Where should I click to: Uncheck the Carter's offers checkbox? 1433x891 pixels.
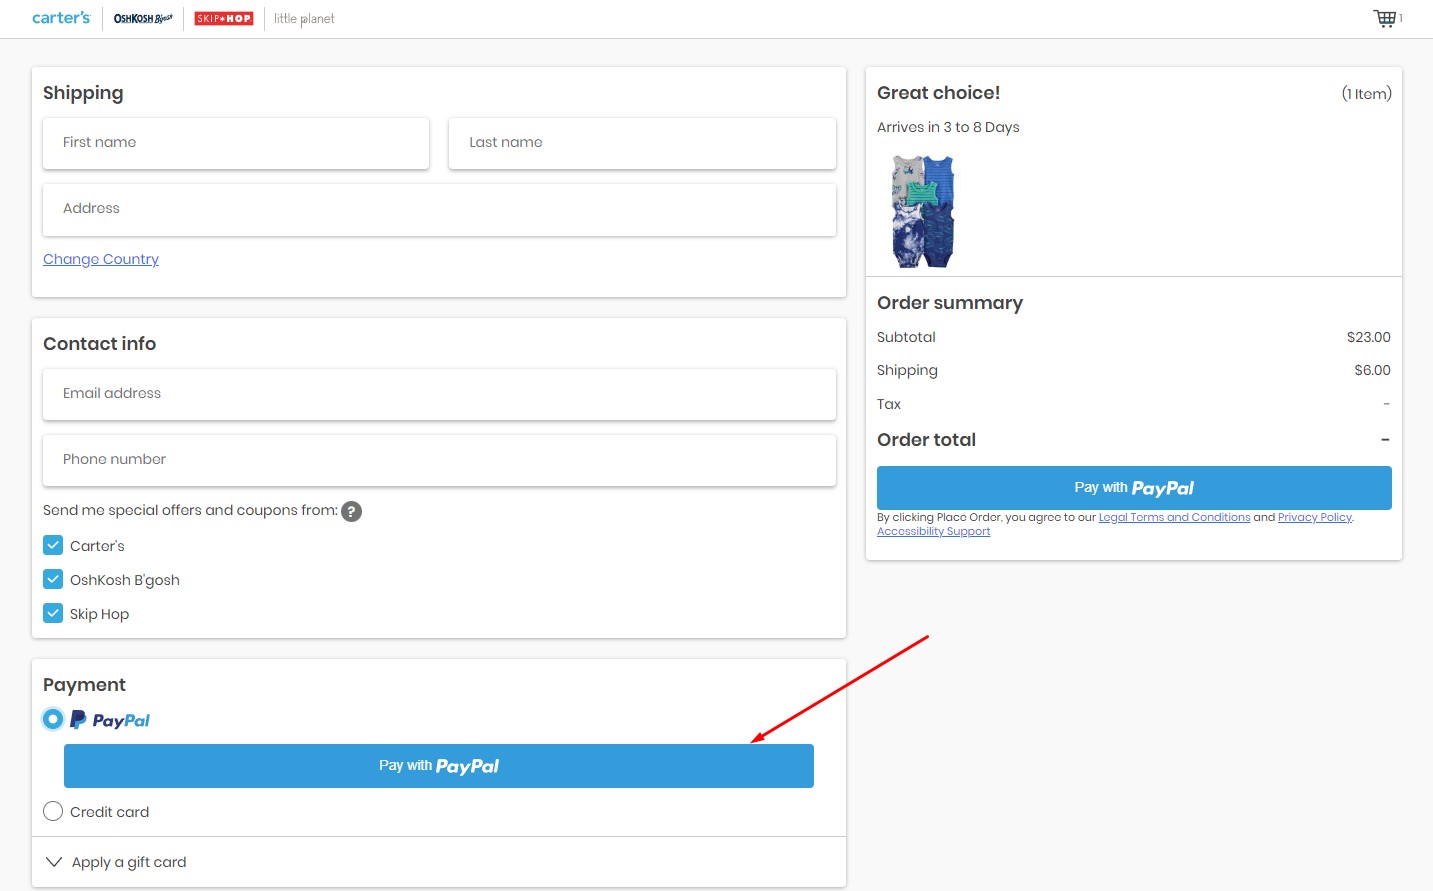point(53,545)
